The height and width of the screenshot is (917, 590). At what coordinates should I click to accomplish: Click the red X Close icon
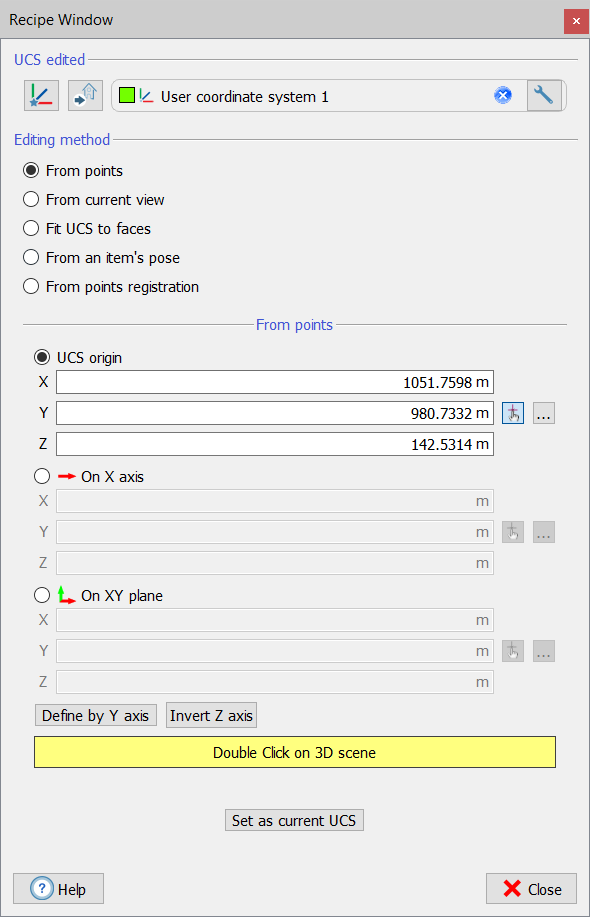point(512,889)
